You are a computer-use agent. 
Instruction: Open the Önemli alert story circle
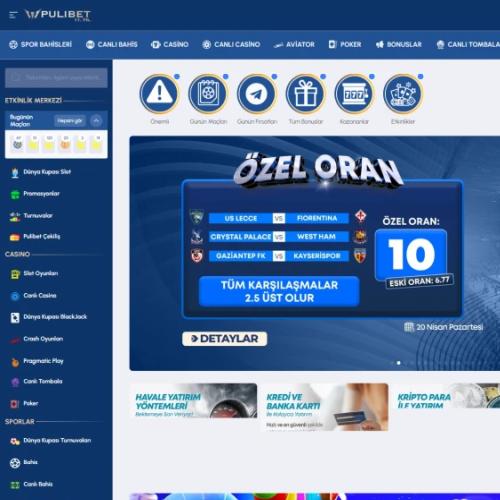[159, 94]
